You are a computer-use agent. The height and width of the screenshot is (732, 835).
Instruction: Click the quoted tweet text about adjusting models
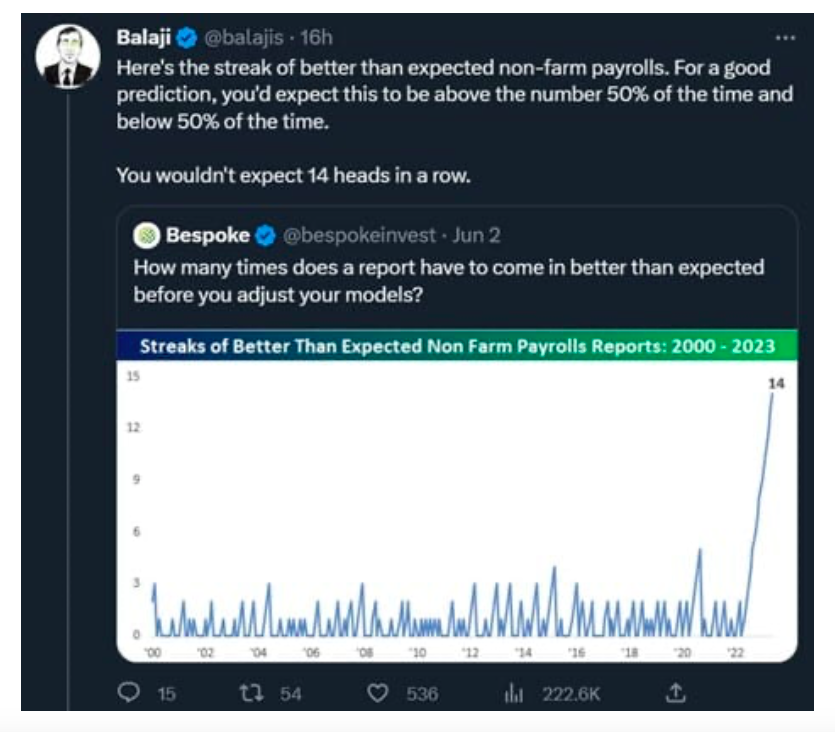tap(448, 281)
